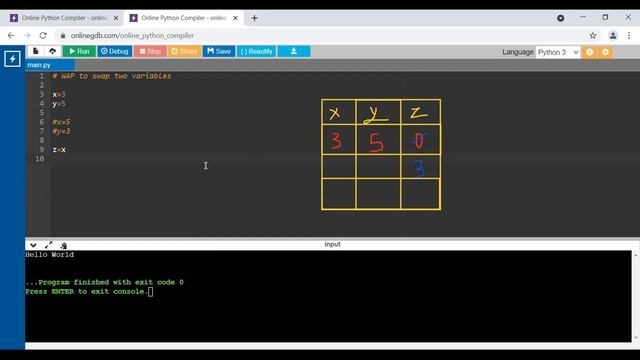Click the x=3 code line

59,94
